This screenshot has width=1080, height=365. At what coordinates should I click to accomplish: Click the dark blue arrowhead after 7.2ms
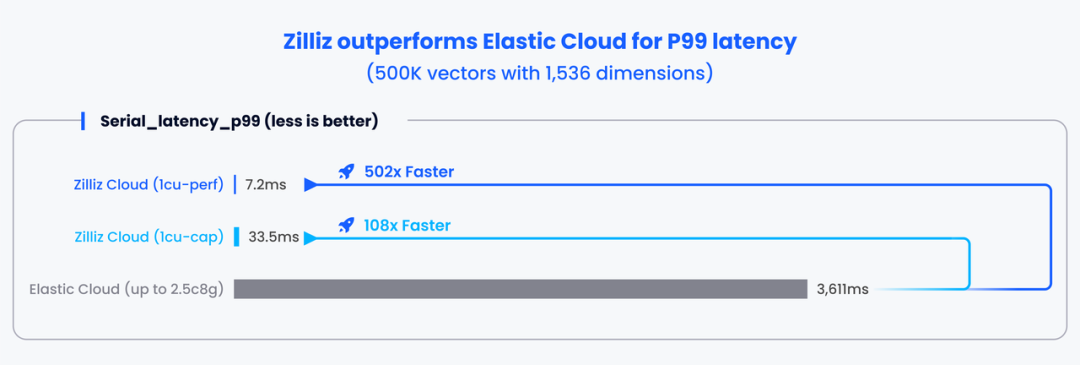tap(311, 185)
